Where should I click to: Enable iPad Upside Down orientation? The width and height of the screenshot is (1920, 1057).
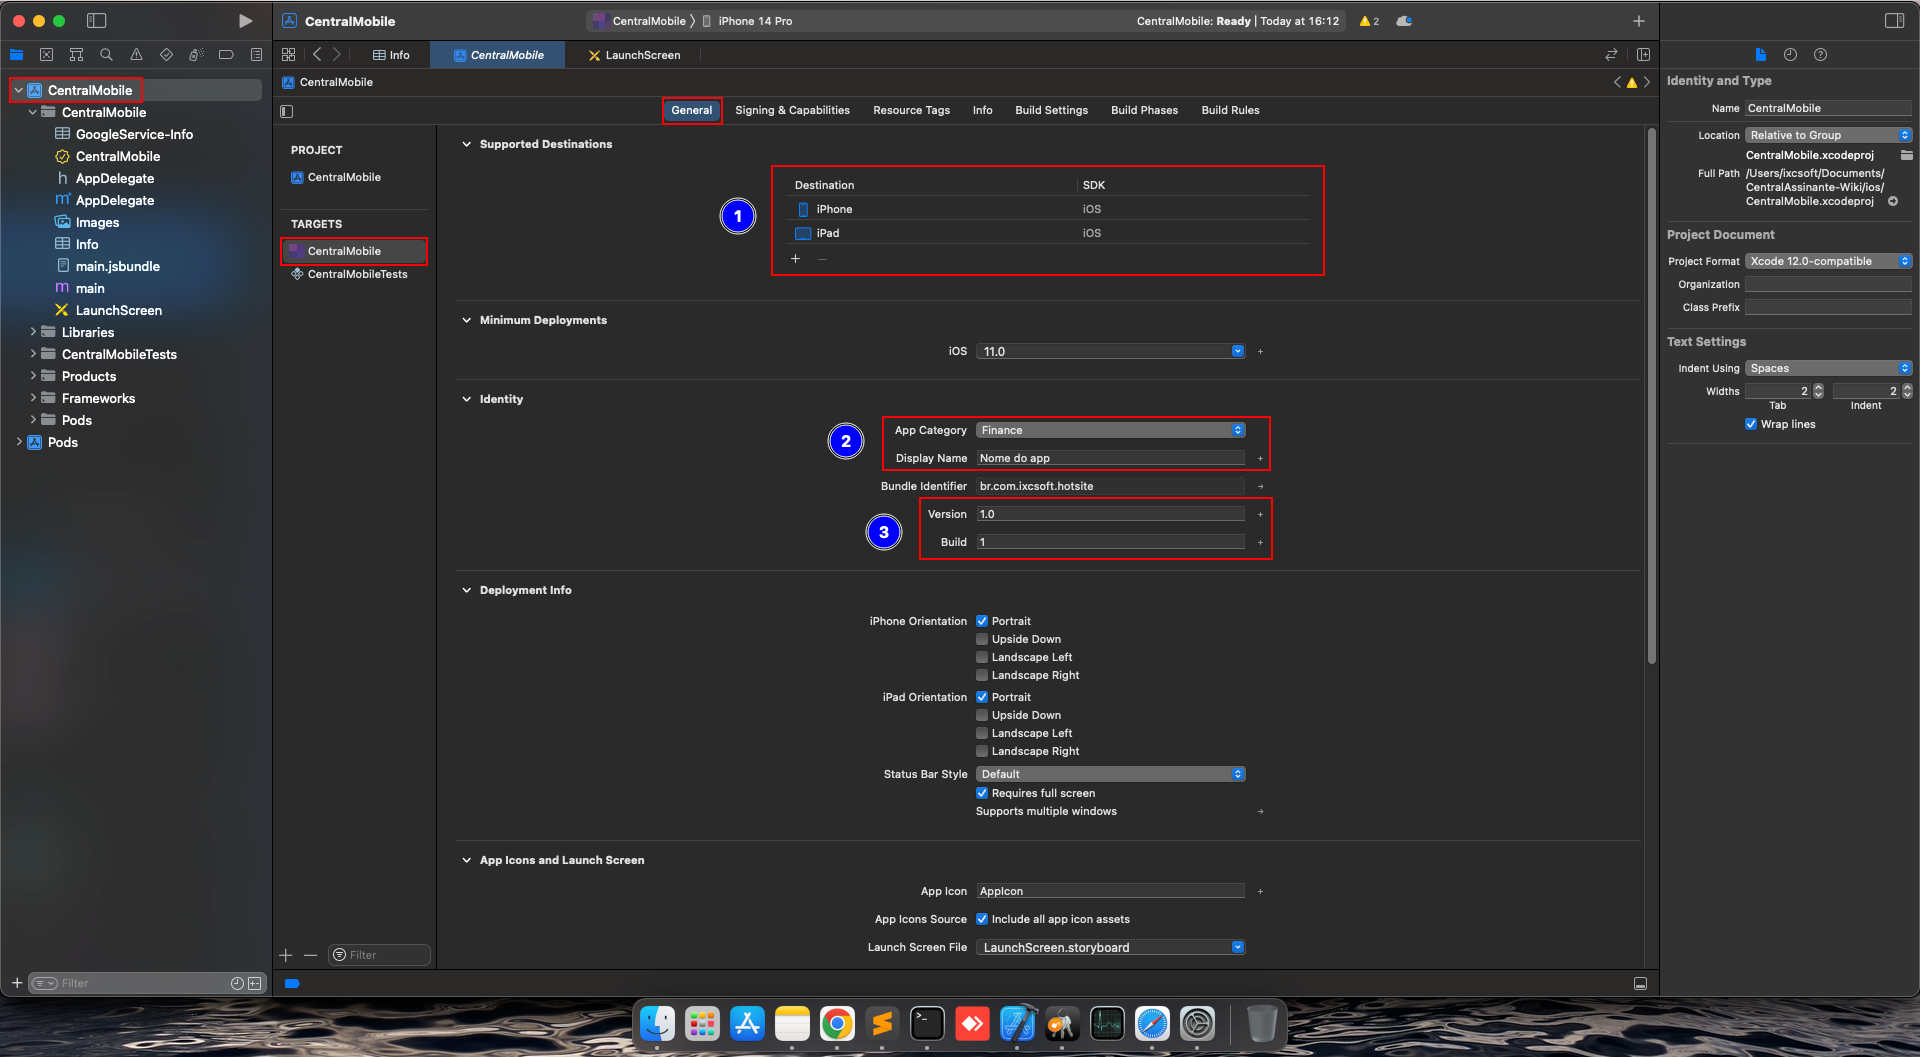(982, 715)
